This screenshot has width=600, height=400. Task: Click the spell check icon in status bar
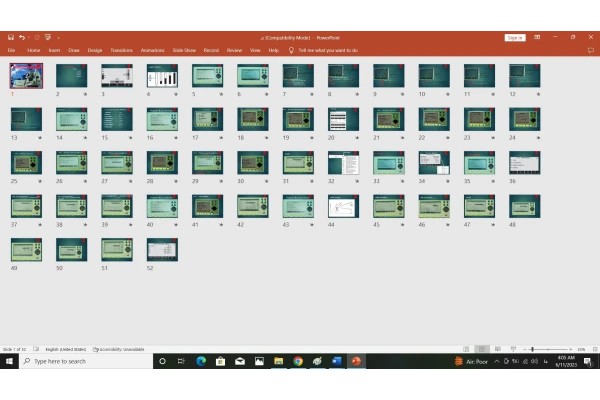click(x=36, y=349)
